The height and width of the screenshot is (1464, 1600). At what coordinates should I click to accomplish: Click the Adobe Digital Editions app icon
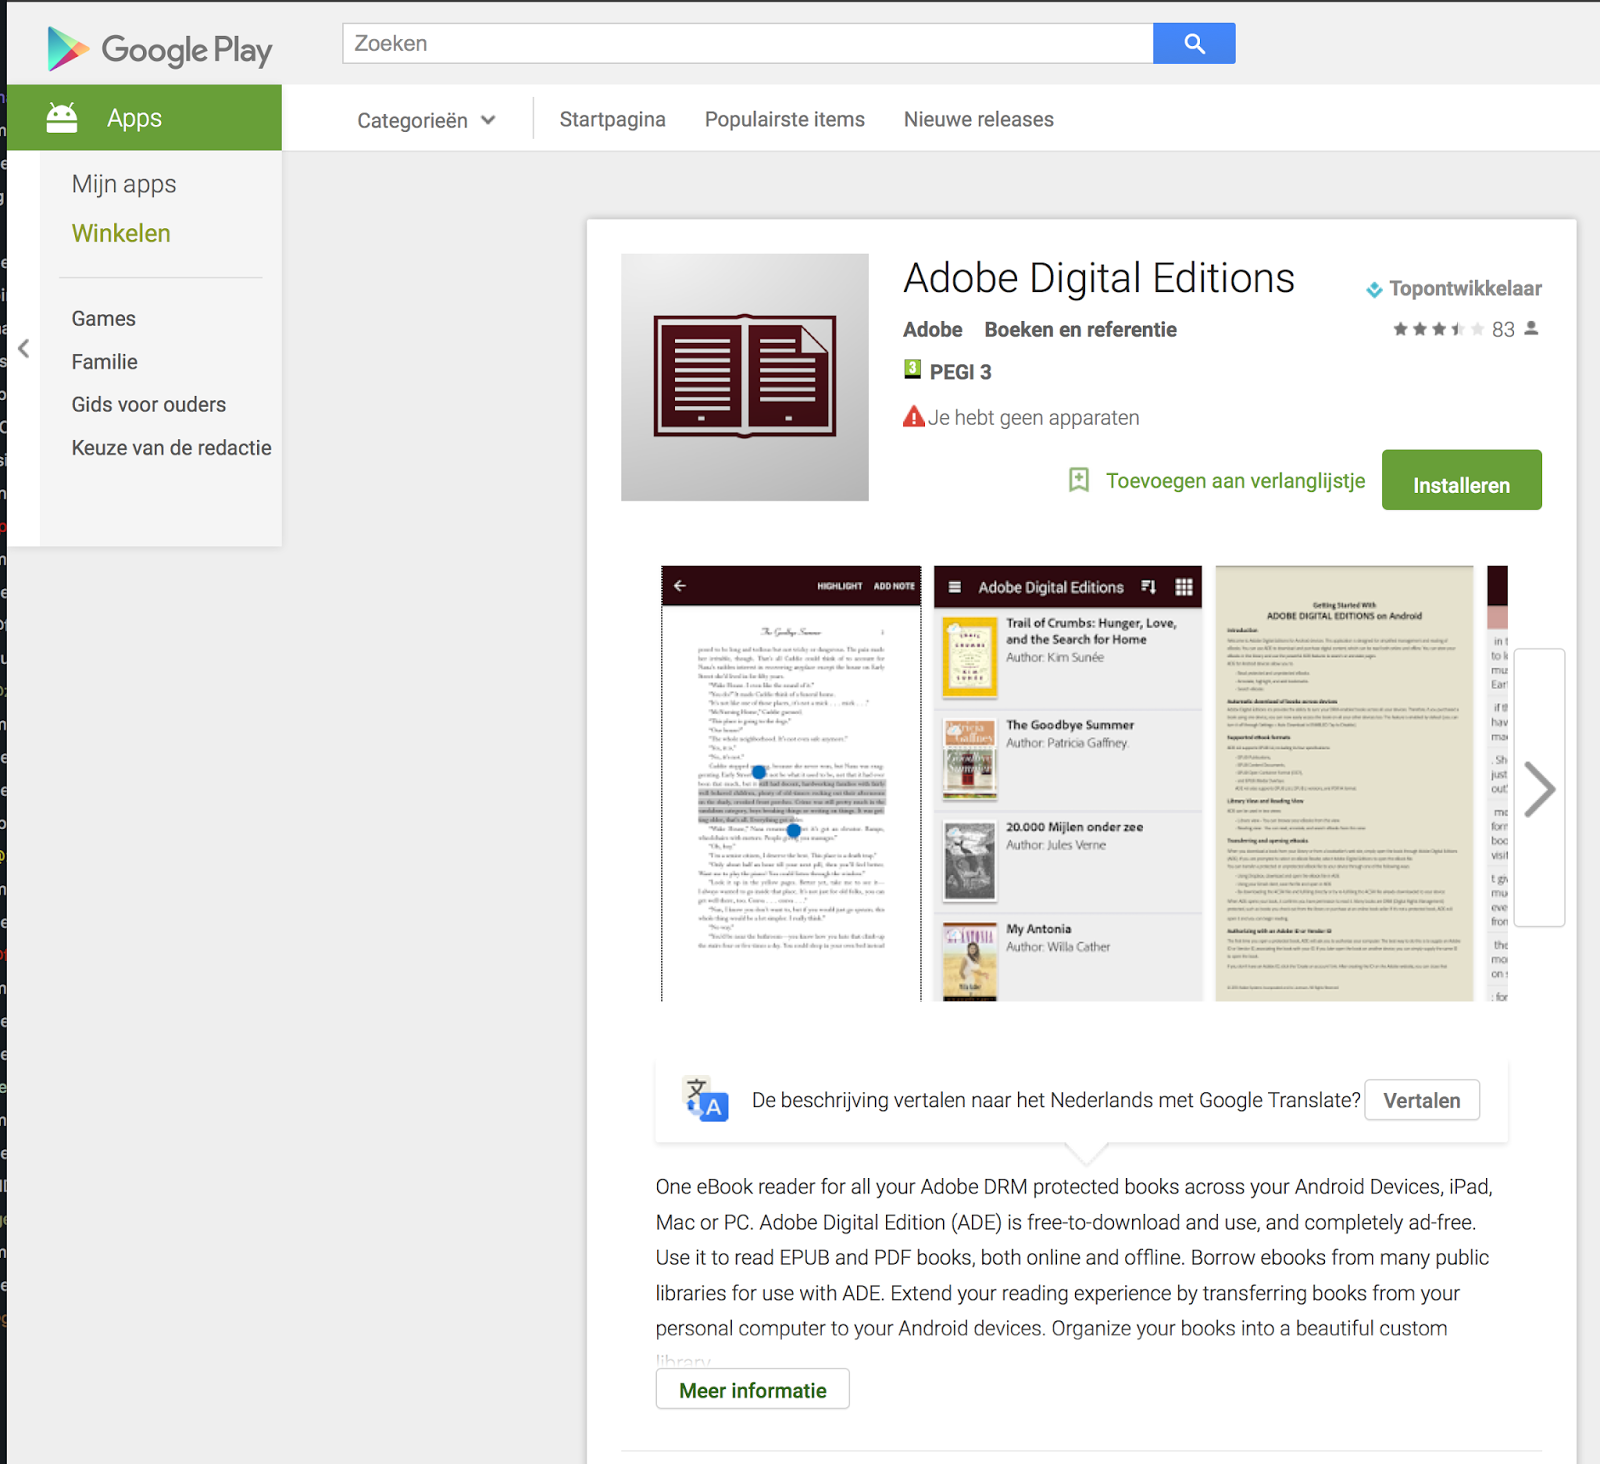745,377
